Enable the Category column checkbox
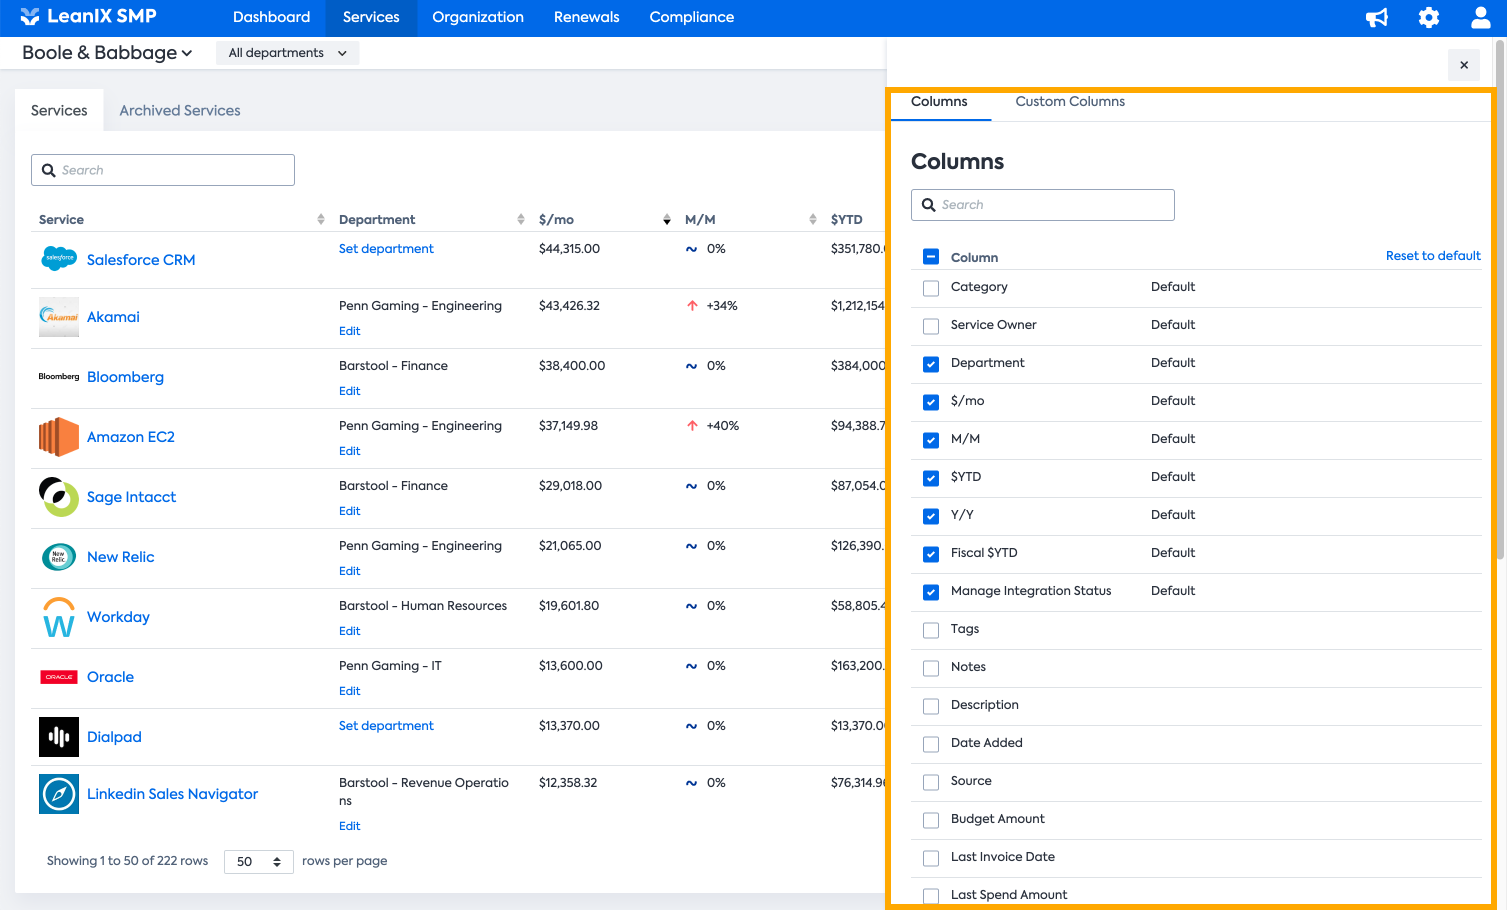The height and width of the screenshot is (910, 1507). [931, 288]
